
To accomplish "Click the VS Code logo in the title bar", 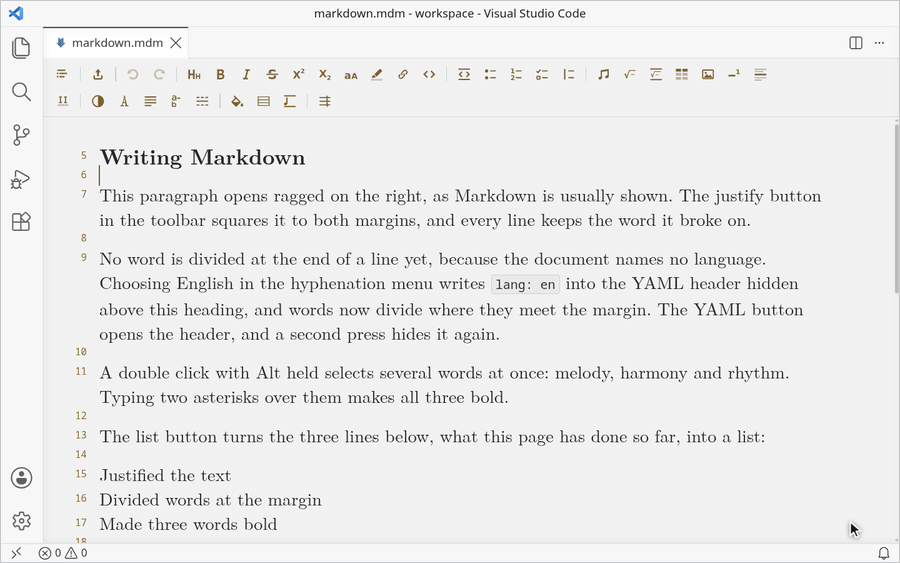I will coord(16,13).
